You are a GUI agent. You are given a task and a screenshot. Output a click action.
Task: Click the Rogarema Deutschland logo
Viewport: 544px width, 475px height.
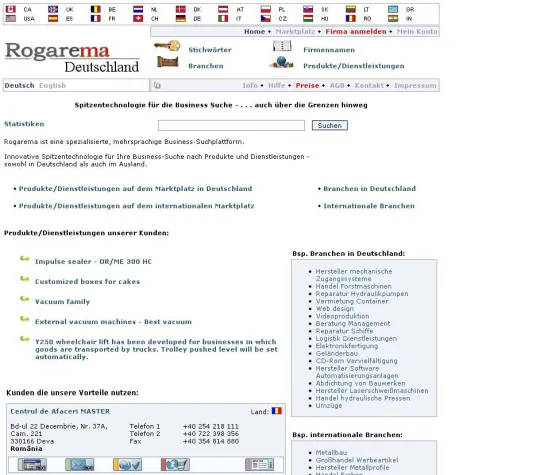[72, 57]
